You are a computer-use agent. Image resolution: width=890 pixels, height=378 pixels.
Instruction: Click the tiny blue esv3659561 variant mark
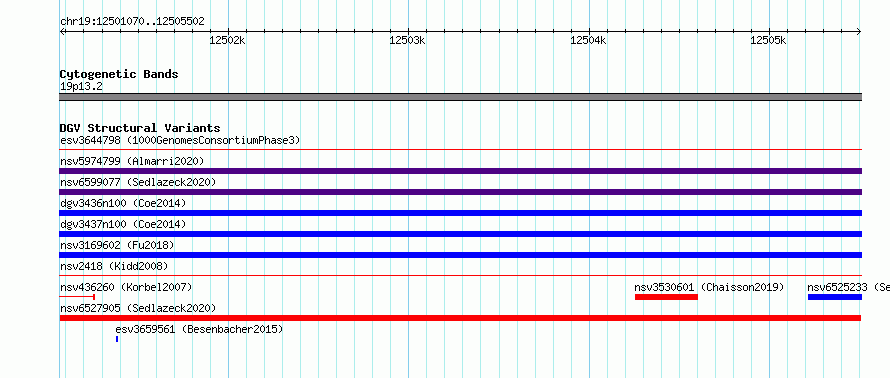click(117, 339)
